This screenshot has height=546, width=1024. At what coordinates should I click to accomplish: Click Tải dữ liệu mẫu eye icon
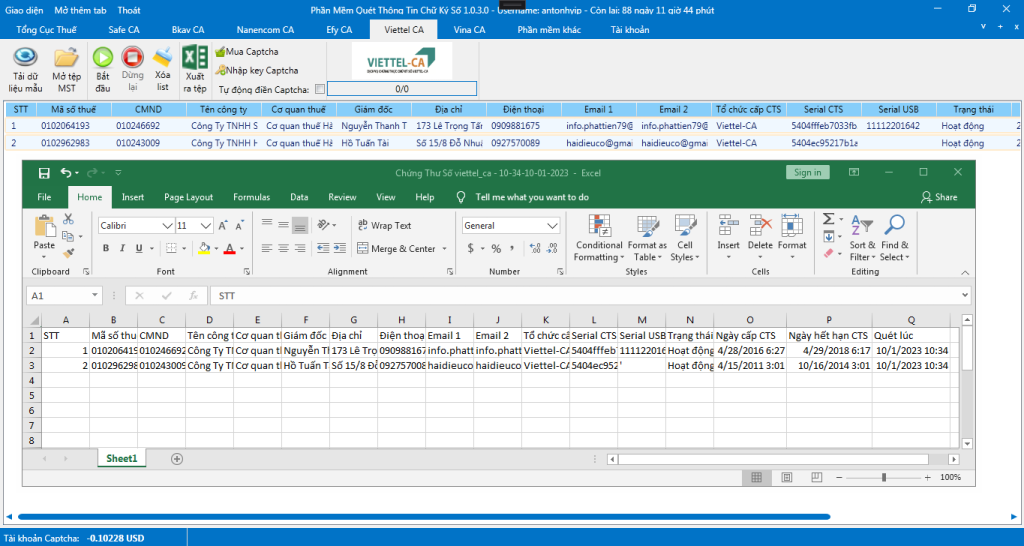pos(25,58)
